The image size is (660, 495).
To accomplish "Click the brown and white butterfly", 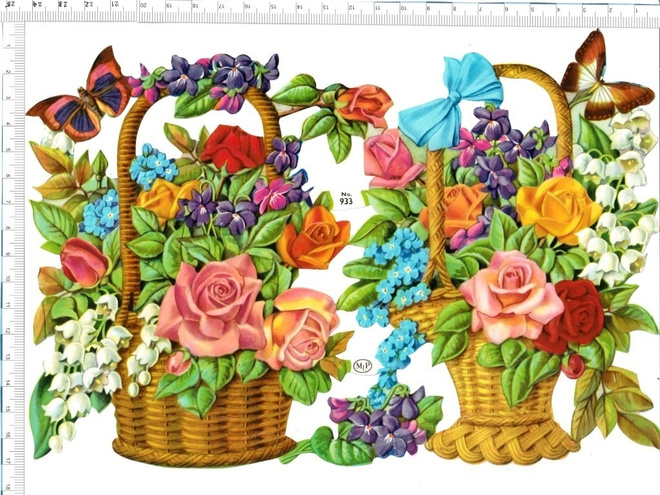I will point(604,77).
